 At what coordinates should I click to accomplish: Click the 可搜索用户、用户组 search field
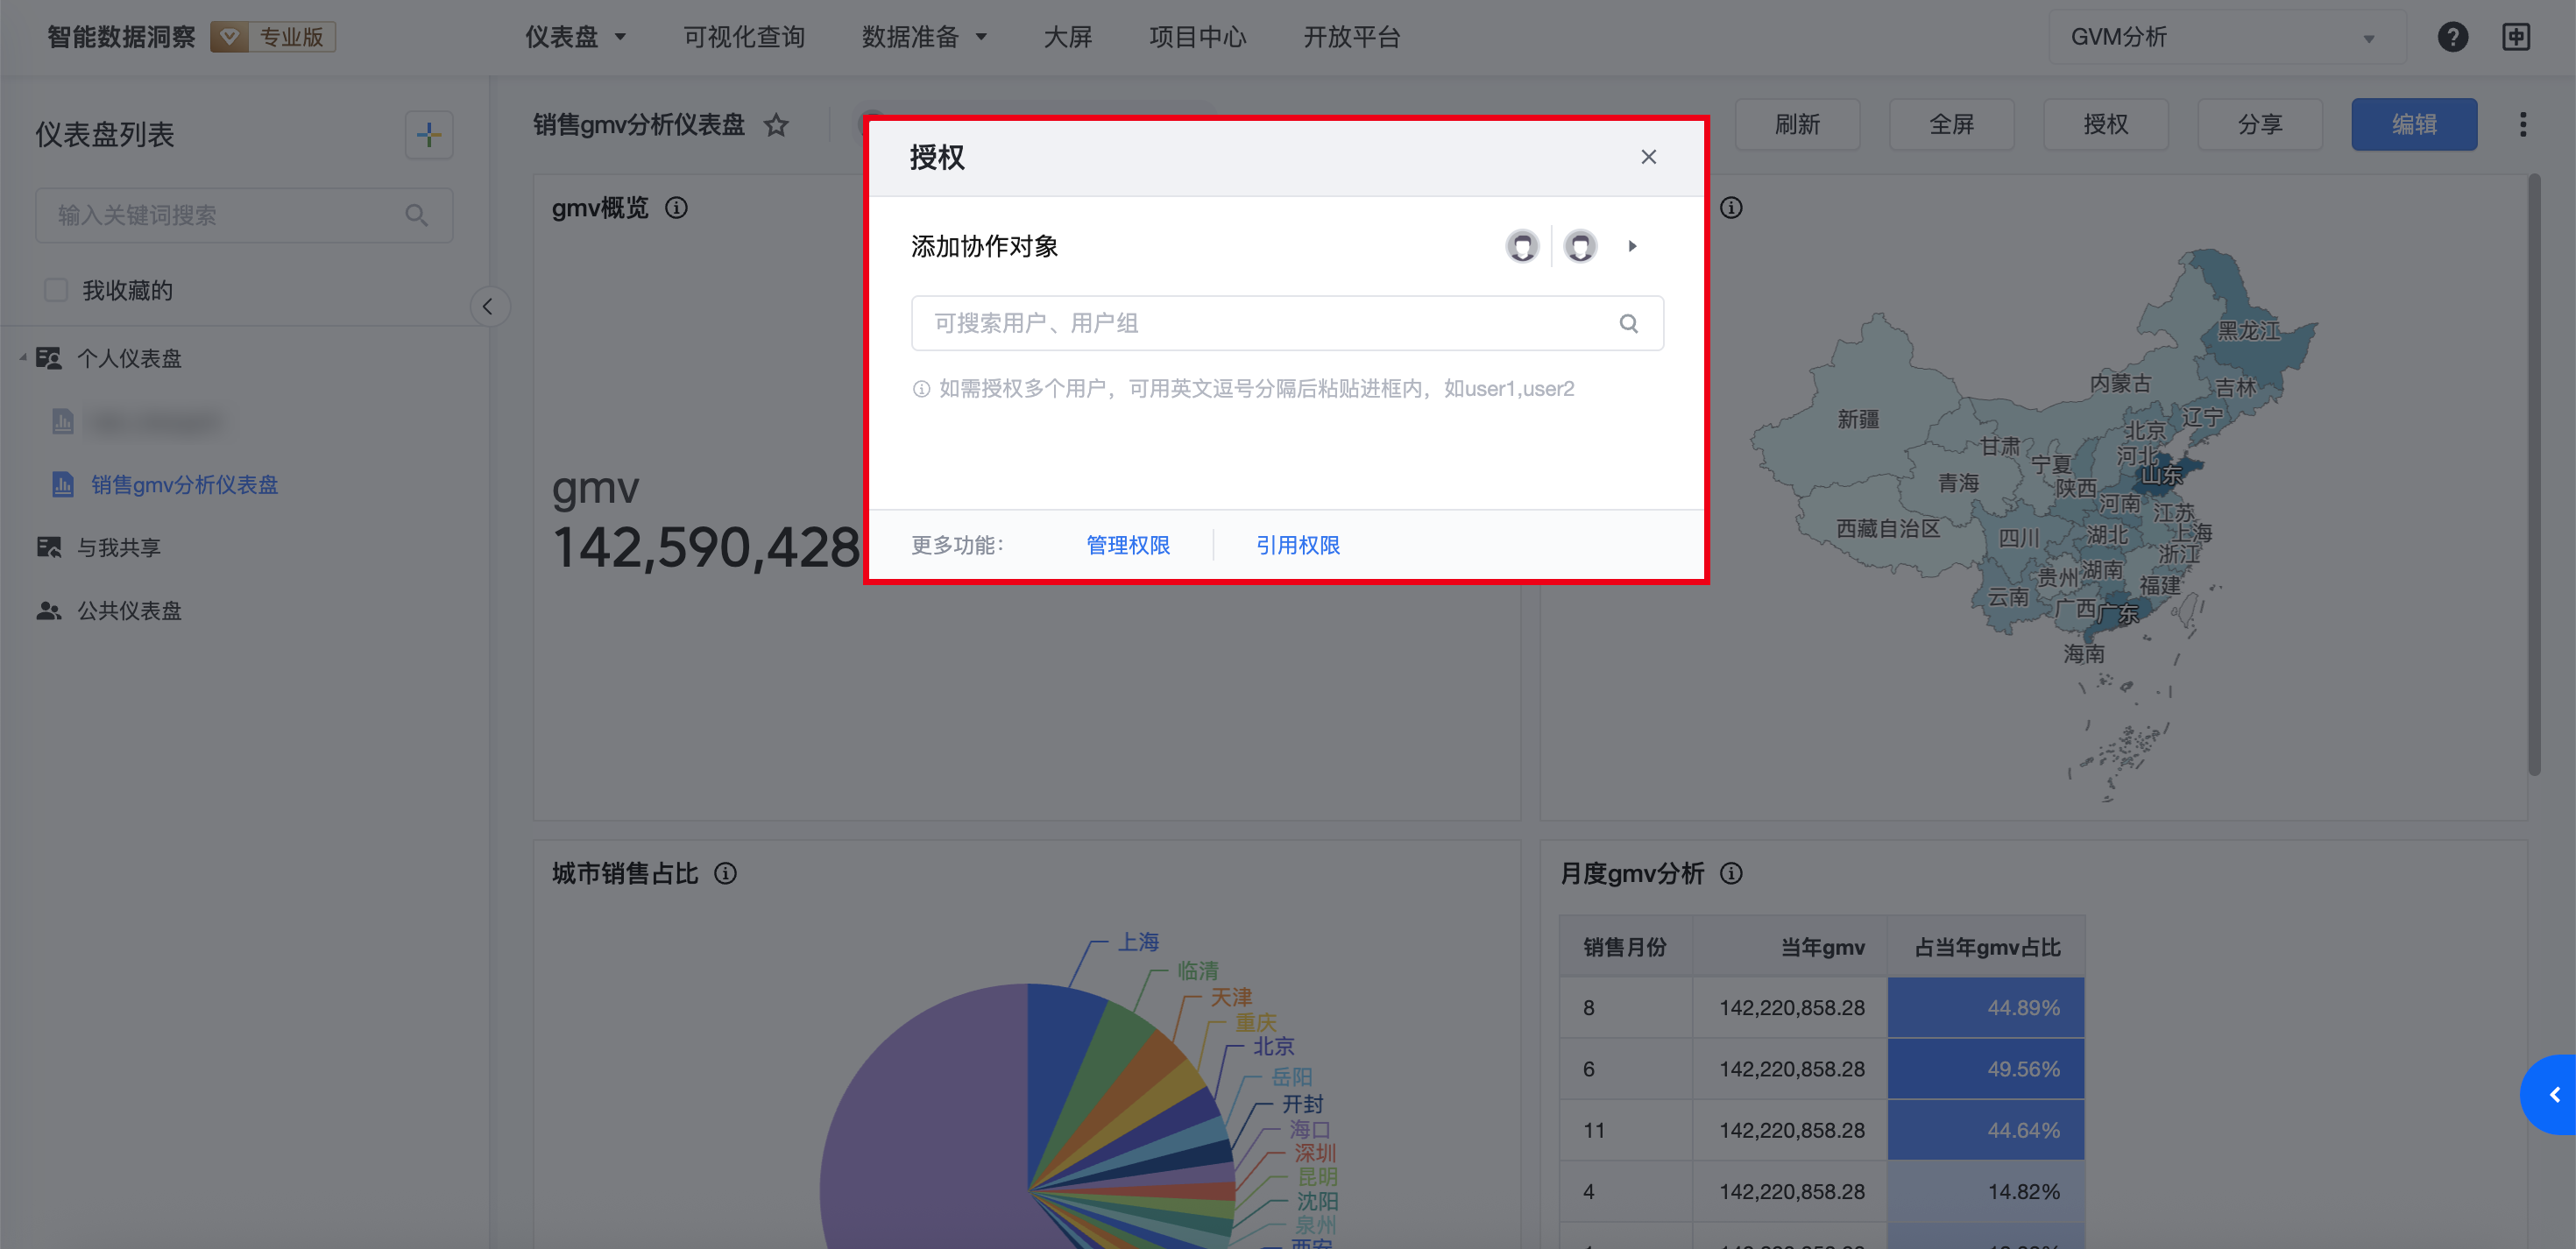tap(1260, 323)
